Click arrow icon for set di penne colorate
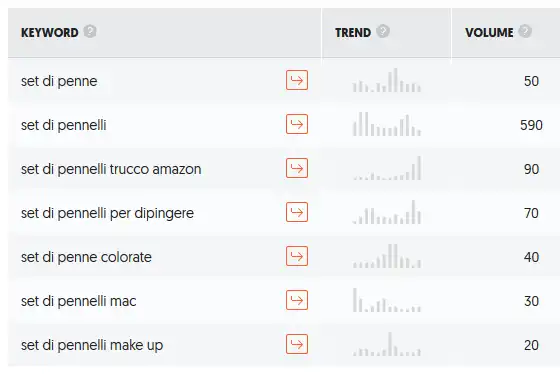The height and width of the screenshot is (378, 560). click(297, 256)
